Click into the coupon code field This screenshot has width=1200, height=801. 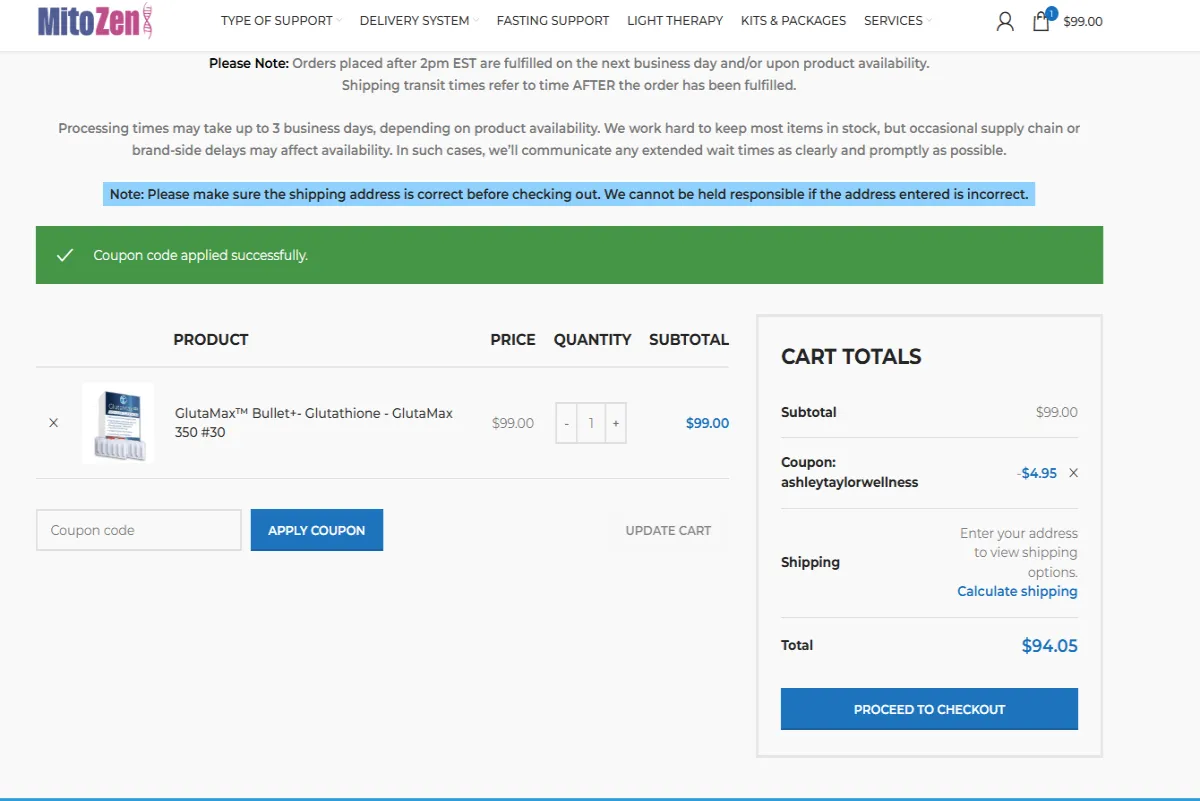click(x=138, y=530)
